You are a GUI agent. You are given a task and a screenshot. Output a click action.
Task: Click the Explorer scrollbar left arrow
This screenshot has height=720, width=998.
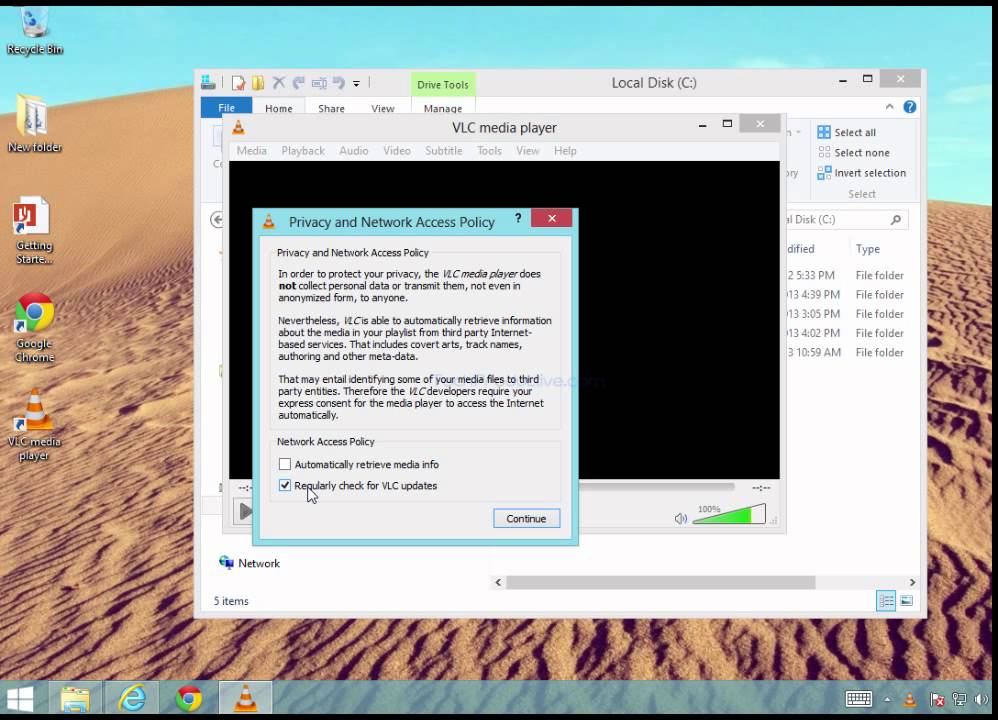coord(498,582)
